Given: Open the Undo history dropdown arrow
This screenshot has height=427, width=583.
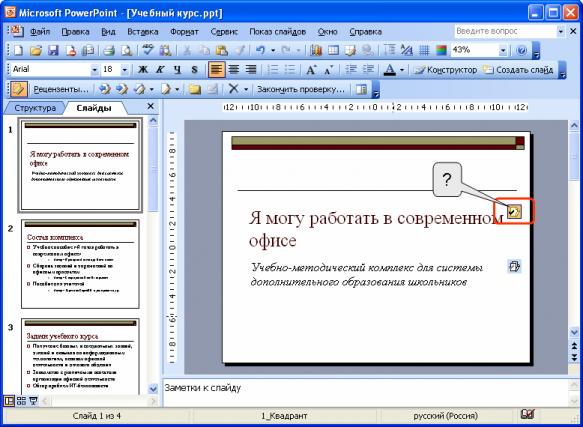Looking at the screenshot, I should (x=273, y=50).
